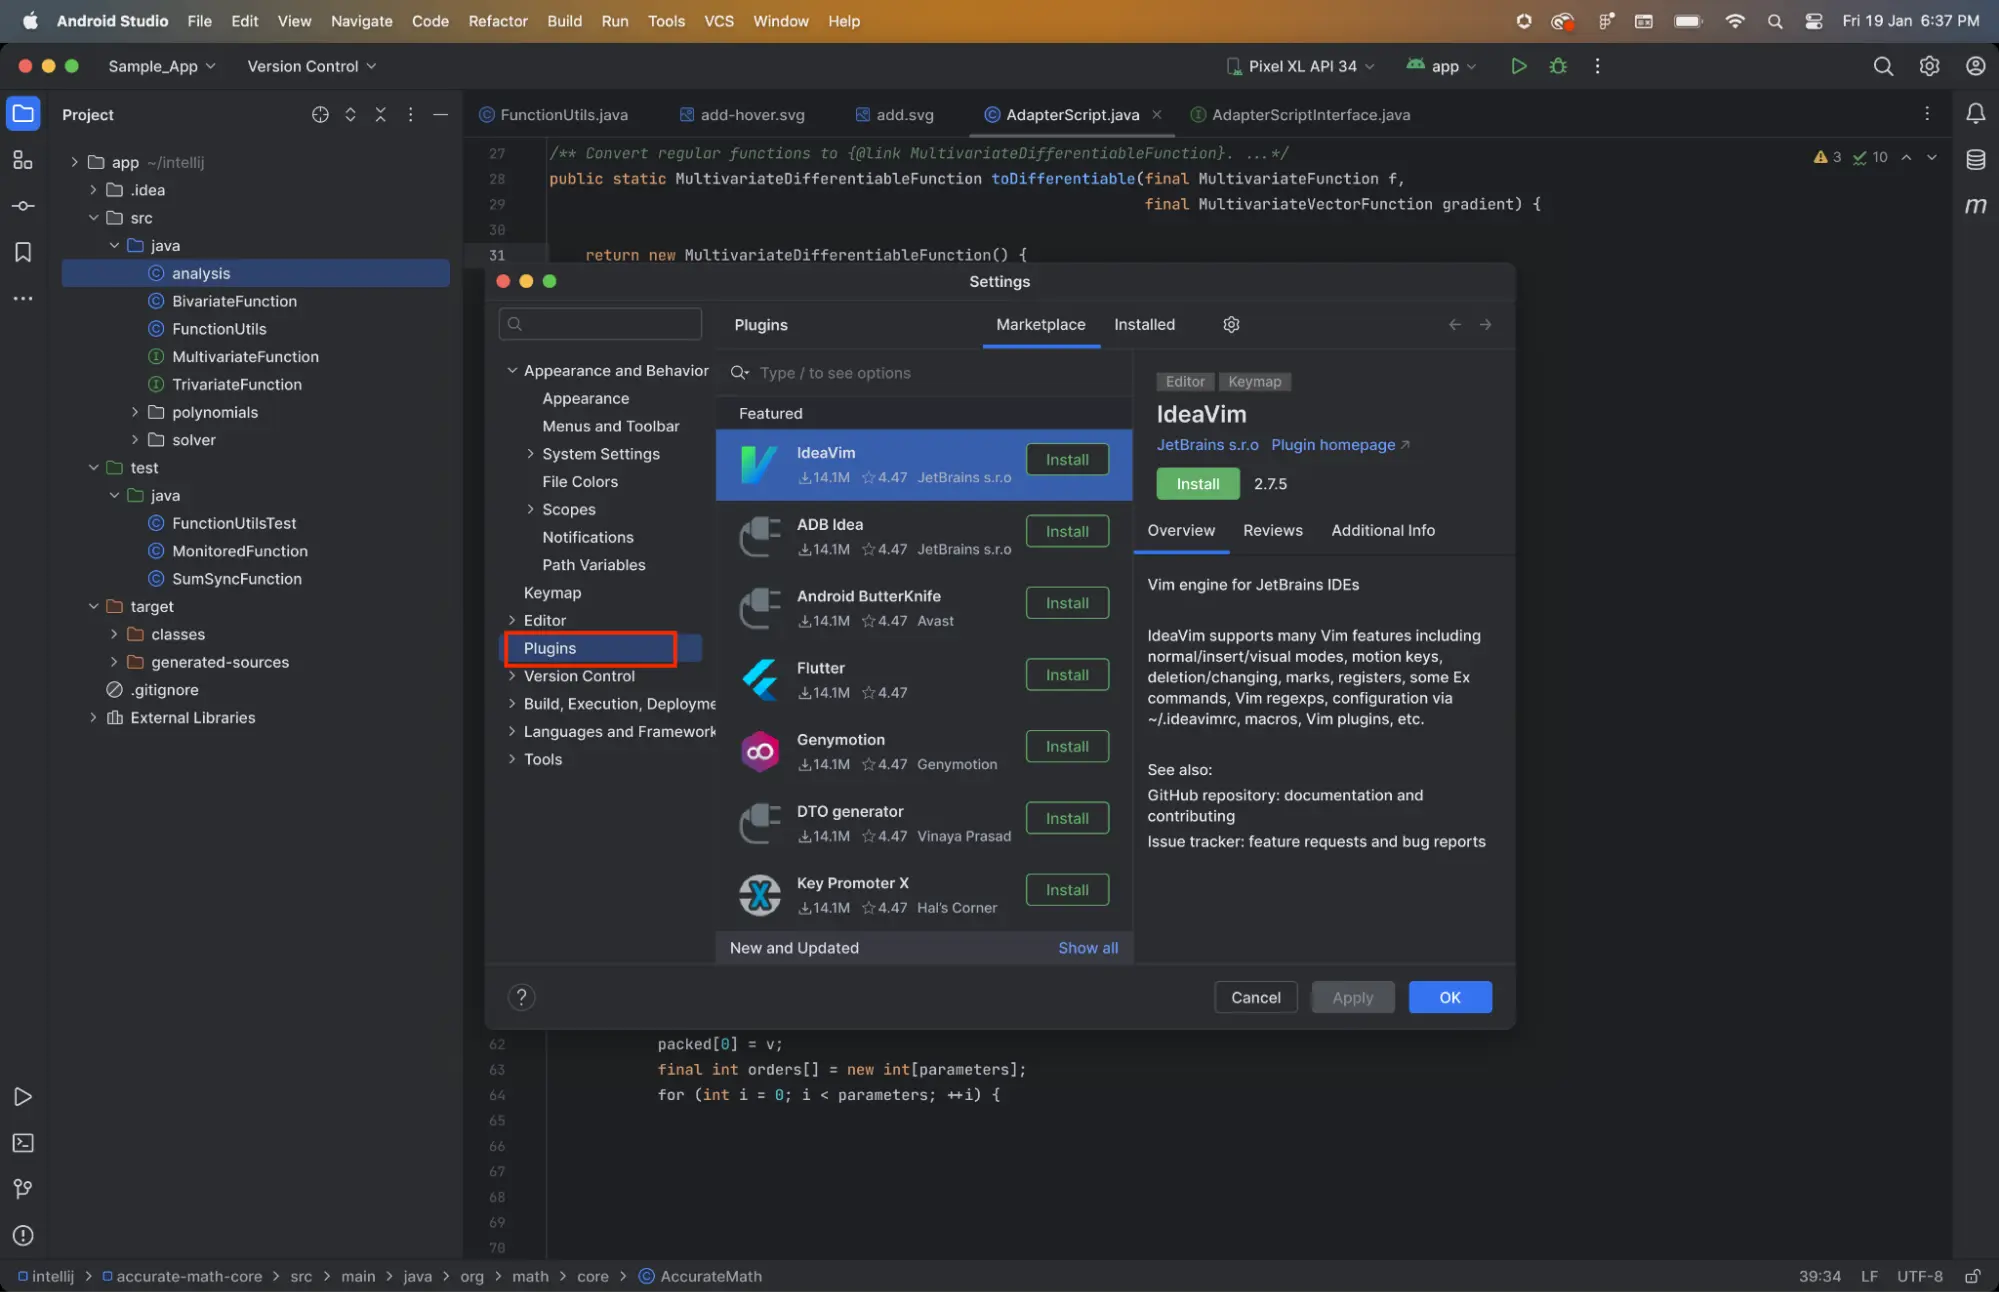Open the Plugin homepage link
This screenshot has width=1999, height=1293.
[x=1339, y=444]
